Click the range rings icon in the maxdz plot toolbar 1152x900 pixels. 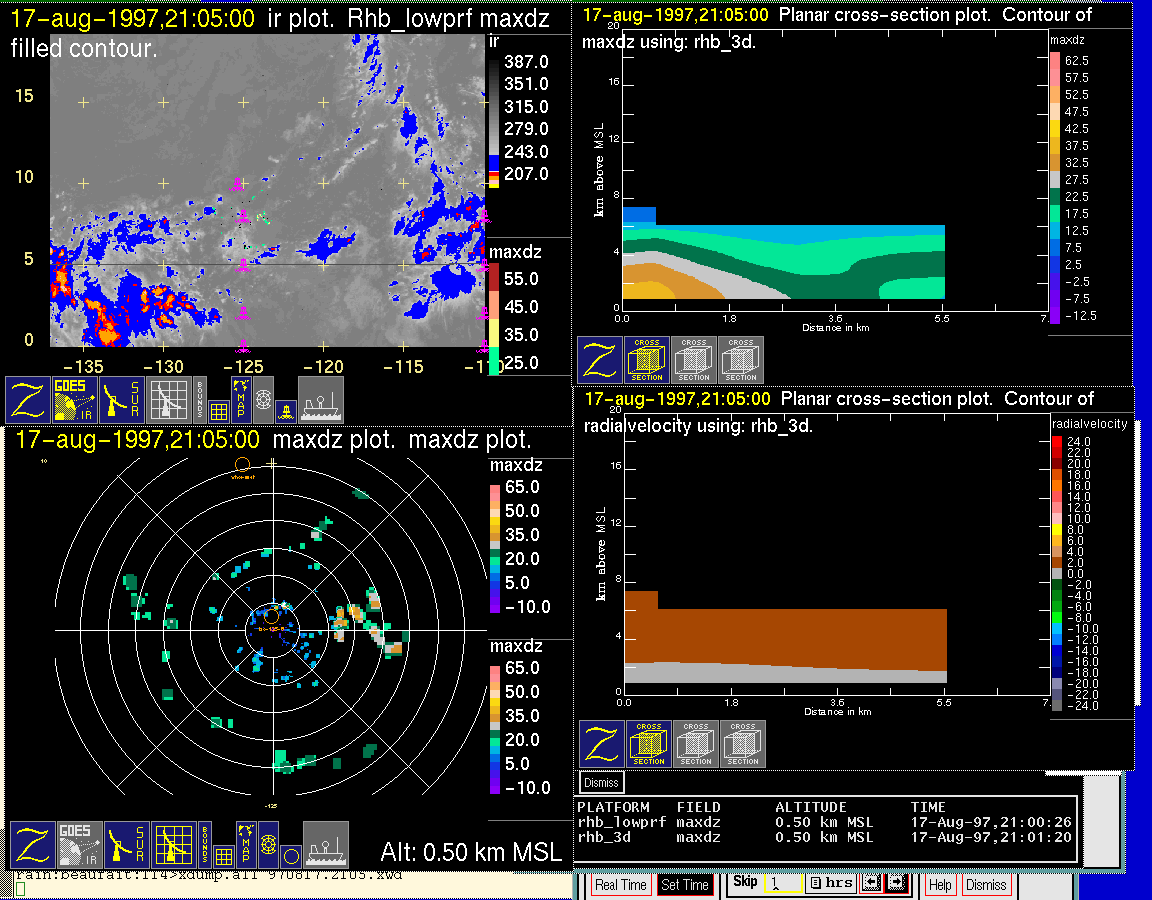click(267, 845)
